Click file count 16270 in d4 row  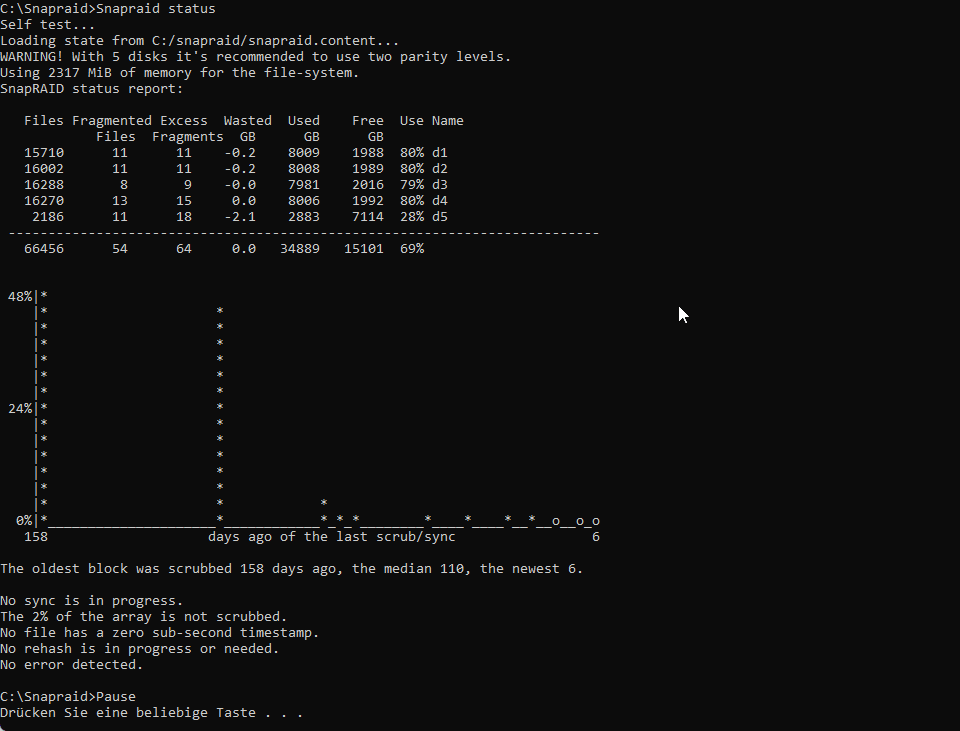click(44, 200)
